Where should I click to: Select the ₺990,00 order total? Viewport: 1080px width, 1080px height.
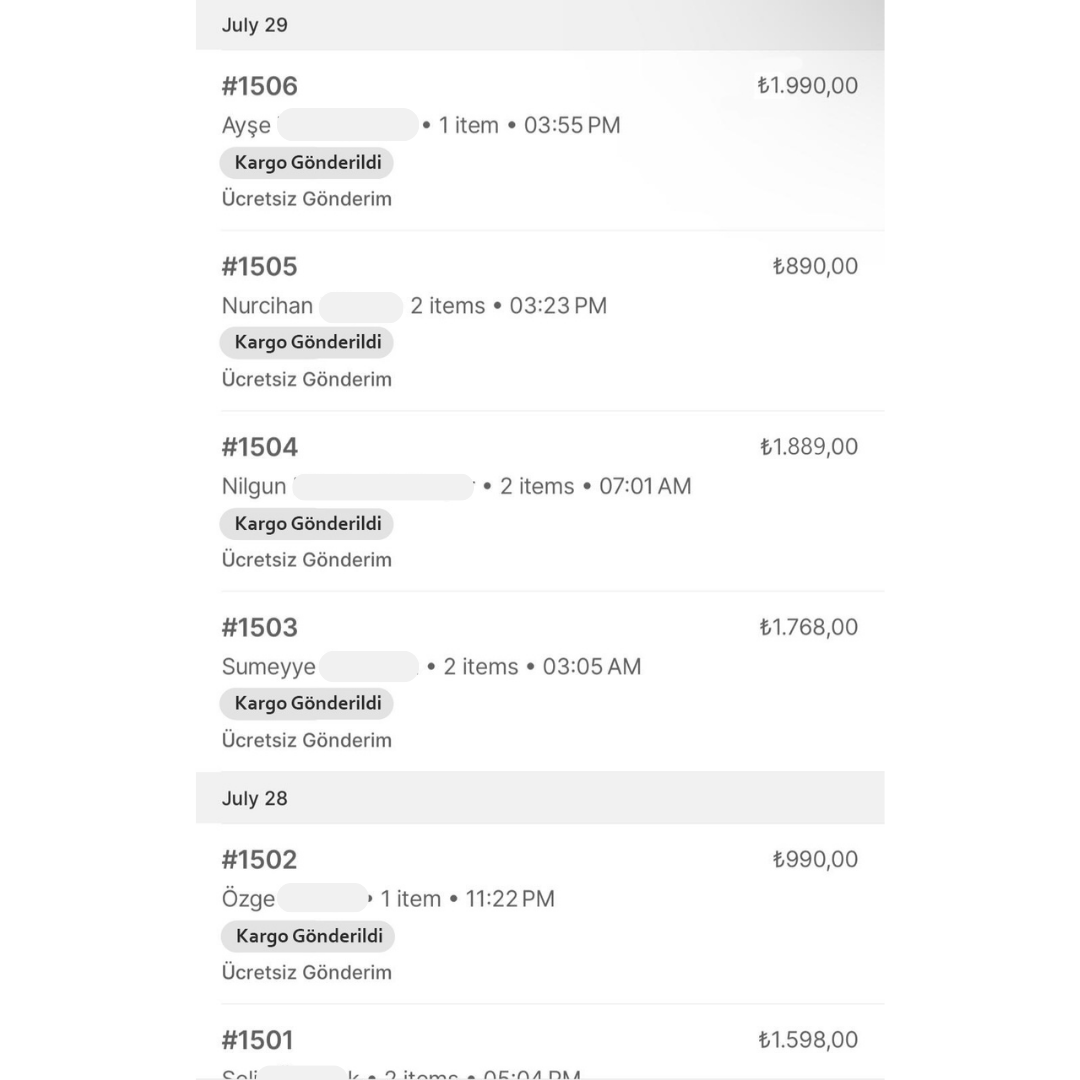point(815,859)
